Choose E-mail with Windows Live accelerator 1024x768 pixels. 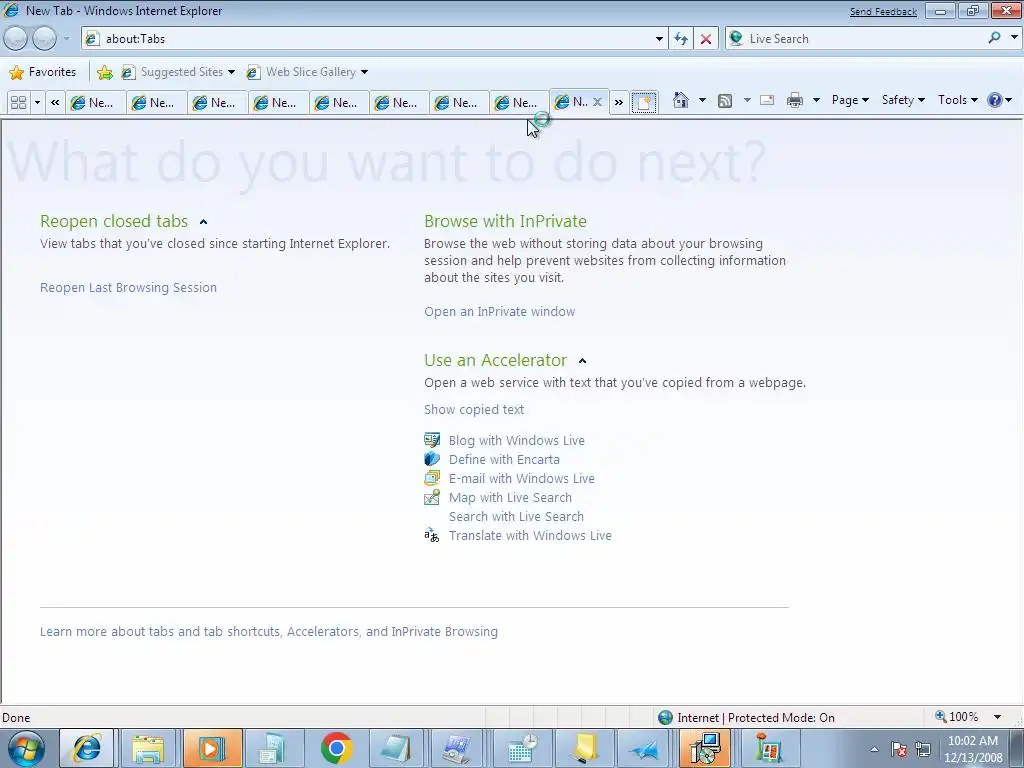[x=521, y=478]
